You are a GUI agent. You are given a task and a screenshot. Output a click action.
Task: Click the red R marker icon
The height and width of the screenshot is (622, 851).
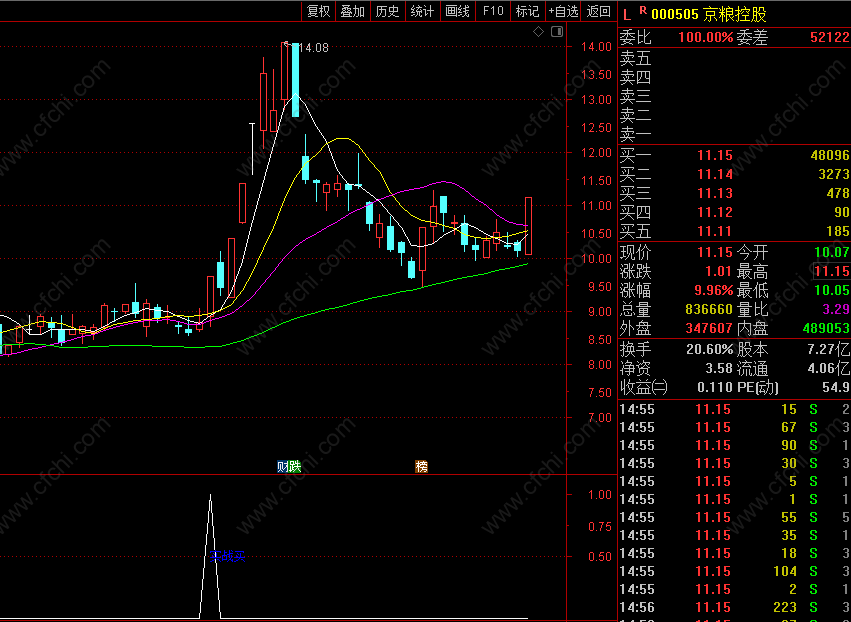click(x=643, y=10)
